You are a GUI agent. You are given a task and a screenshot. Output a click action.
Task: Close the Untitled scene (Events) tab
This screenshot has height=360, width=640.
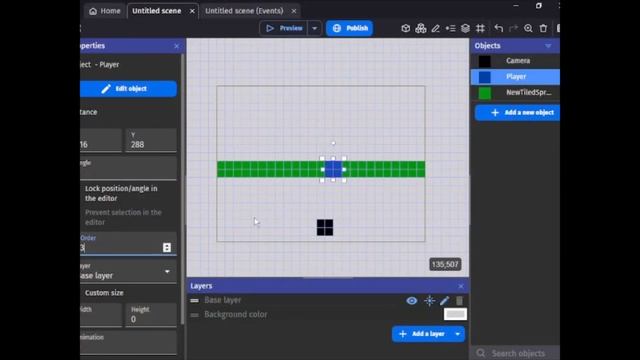(293, 11)
